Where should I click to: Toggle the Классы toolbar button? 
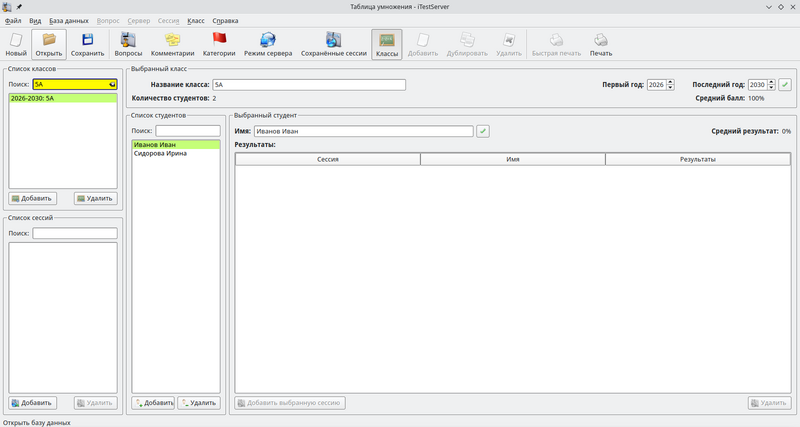coord(386,44)
